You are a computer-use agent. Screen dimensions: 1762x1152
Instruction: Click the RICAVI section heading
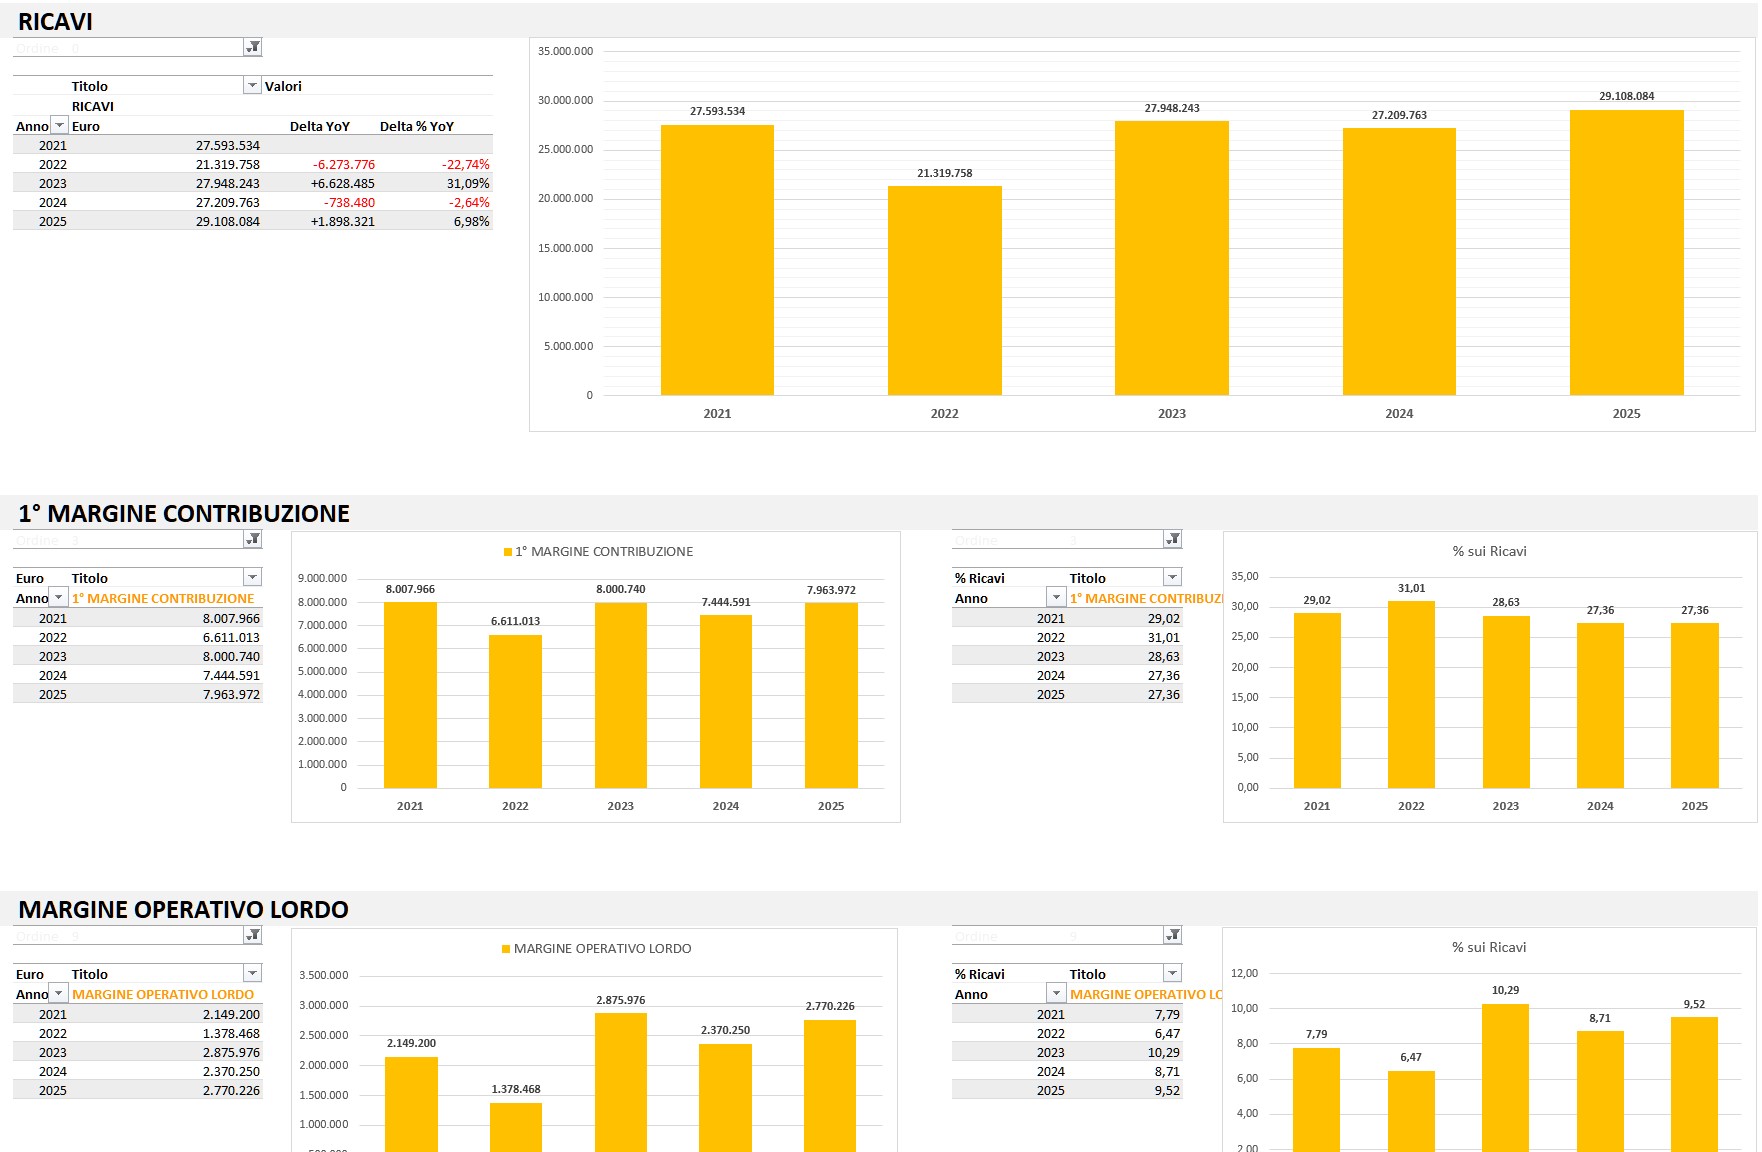tap(55, 21)
